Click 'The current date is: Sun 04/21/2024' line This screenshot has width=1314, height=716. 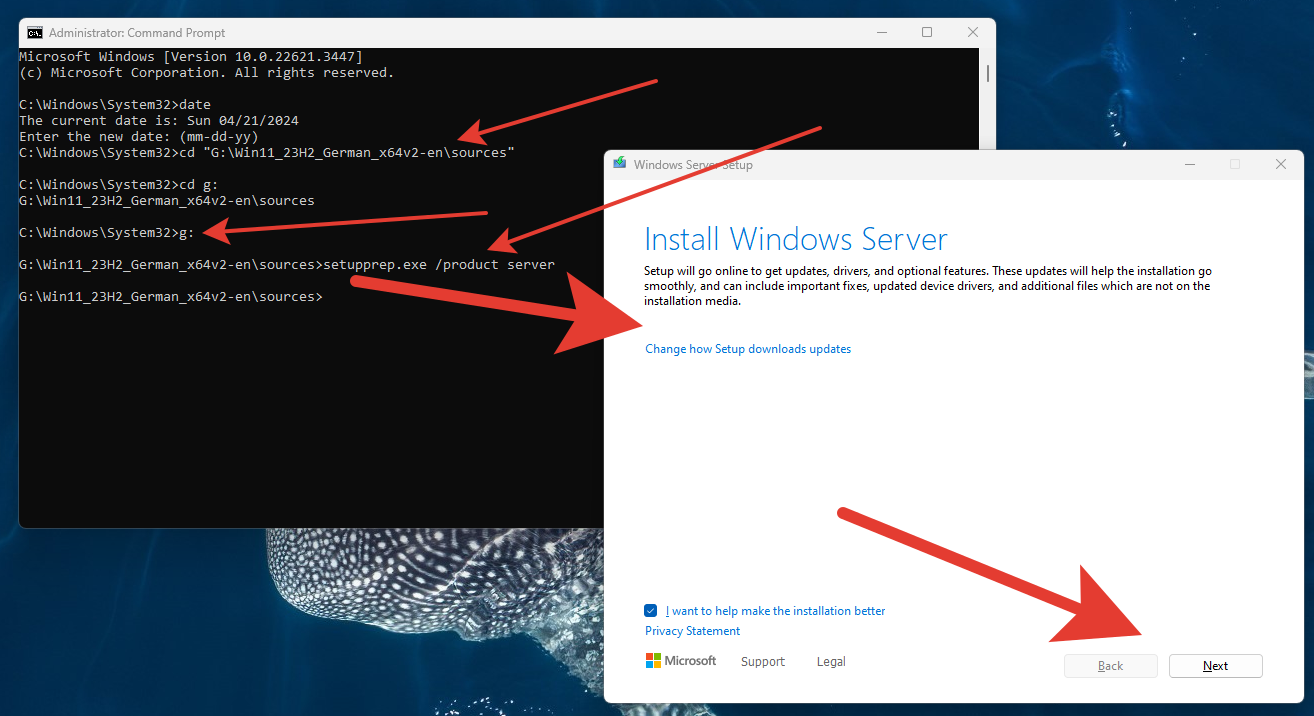coord(159,121)
